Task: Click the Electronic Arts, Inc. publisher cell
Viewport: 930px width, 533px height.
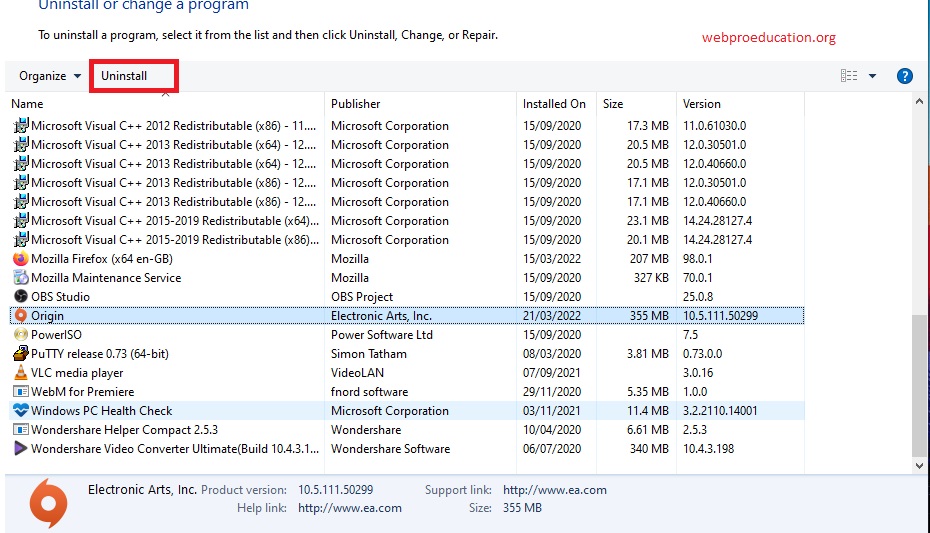Action: (381, 315)
